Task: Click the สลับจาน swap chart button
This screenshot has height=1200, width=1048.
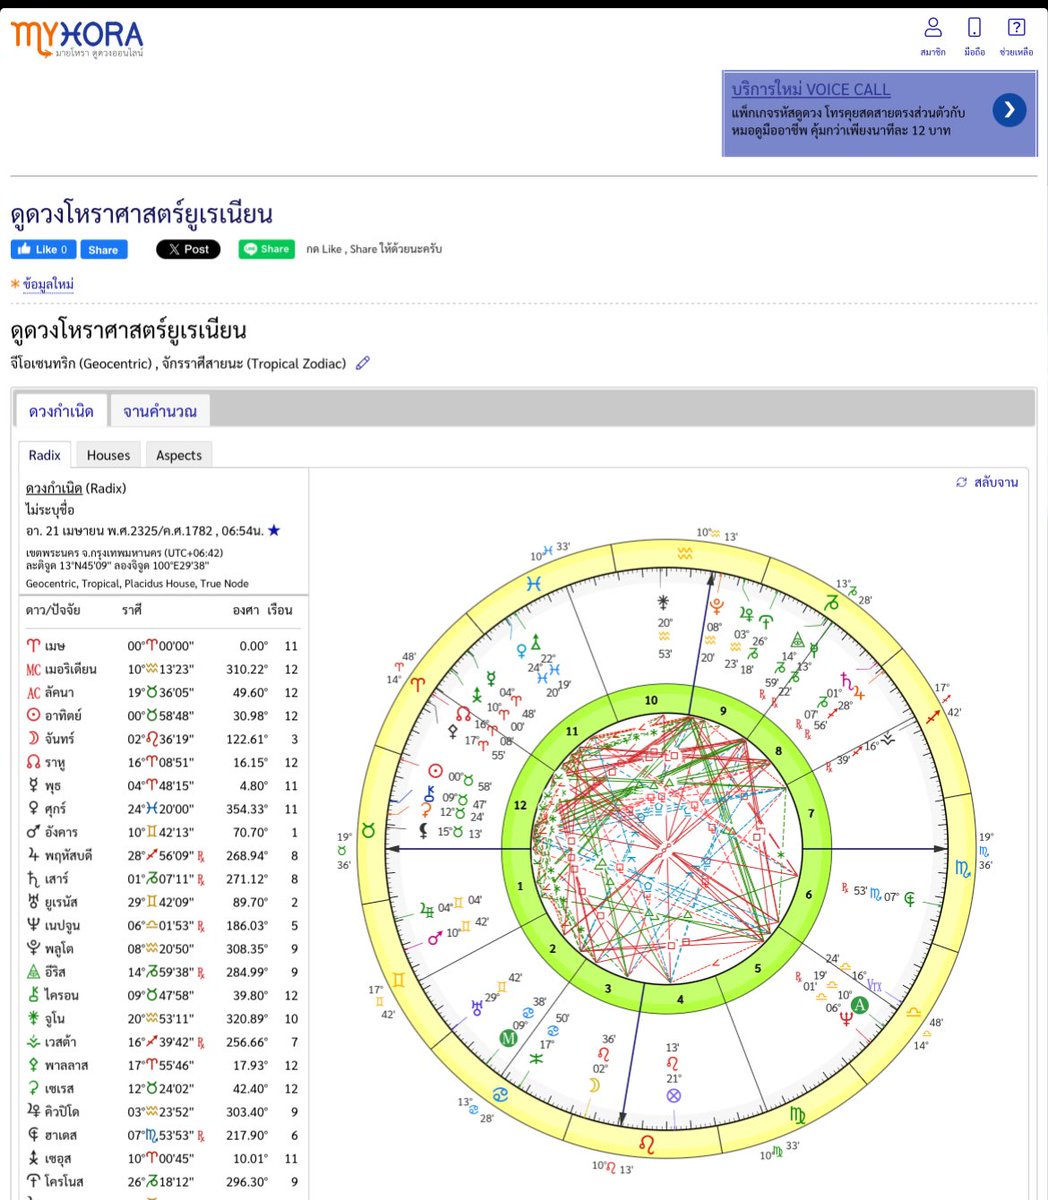Action: pos(987,482)
